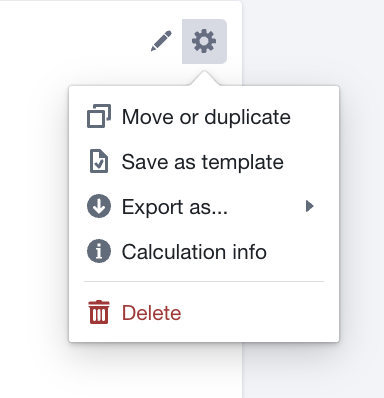Click the circular info icon

tap(99, 251)
